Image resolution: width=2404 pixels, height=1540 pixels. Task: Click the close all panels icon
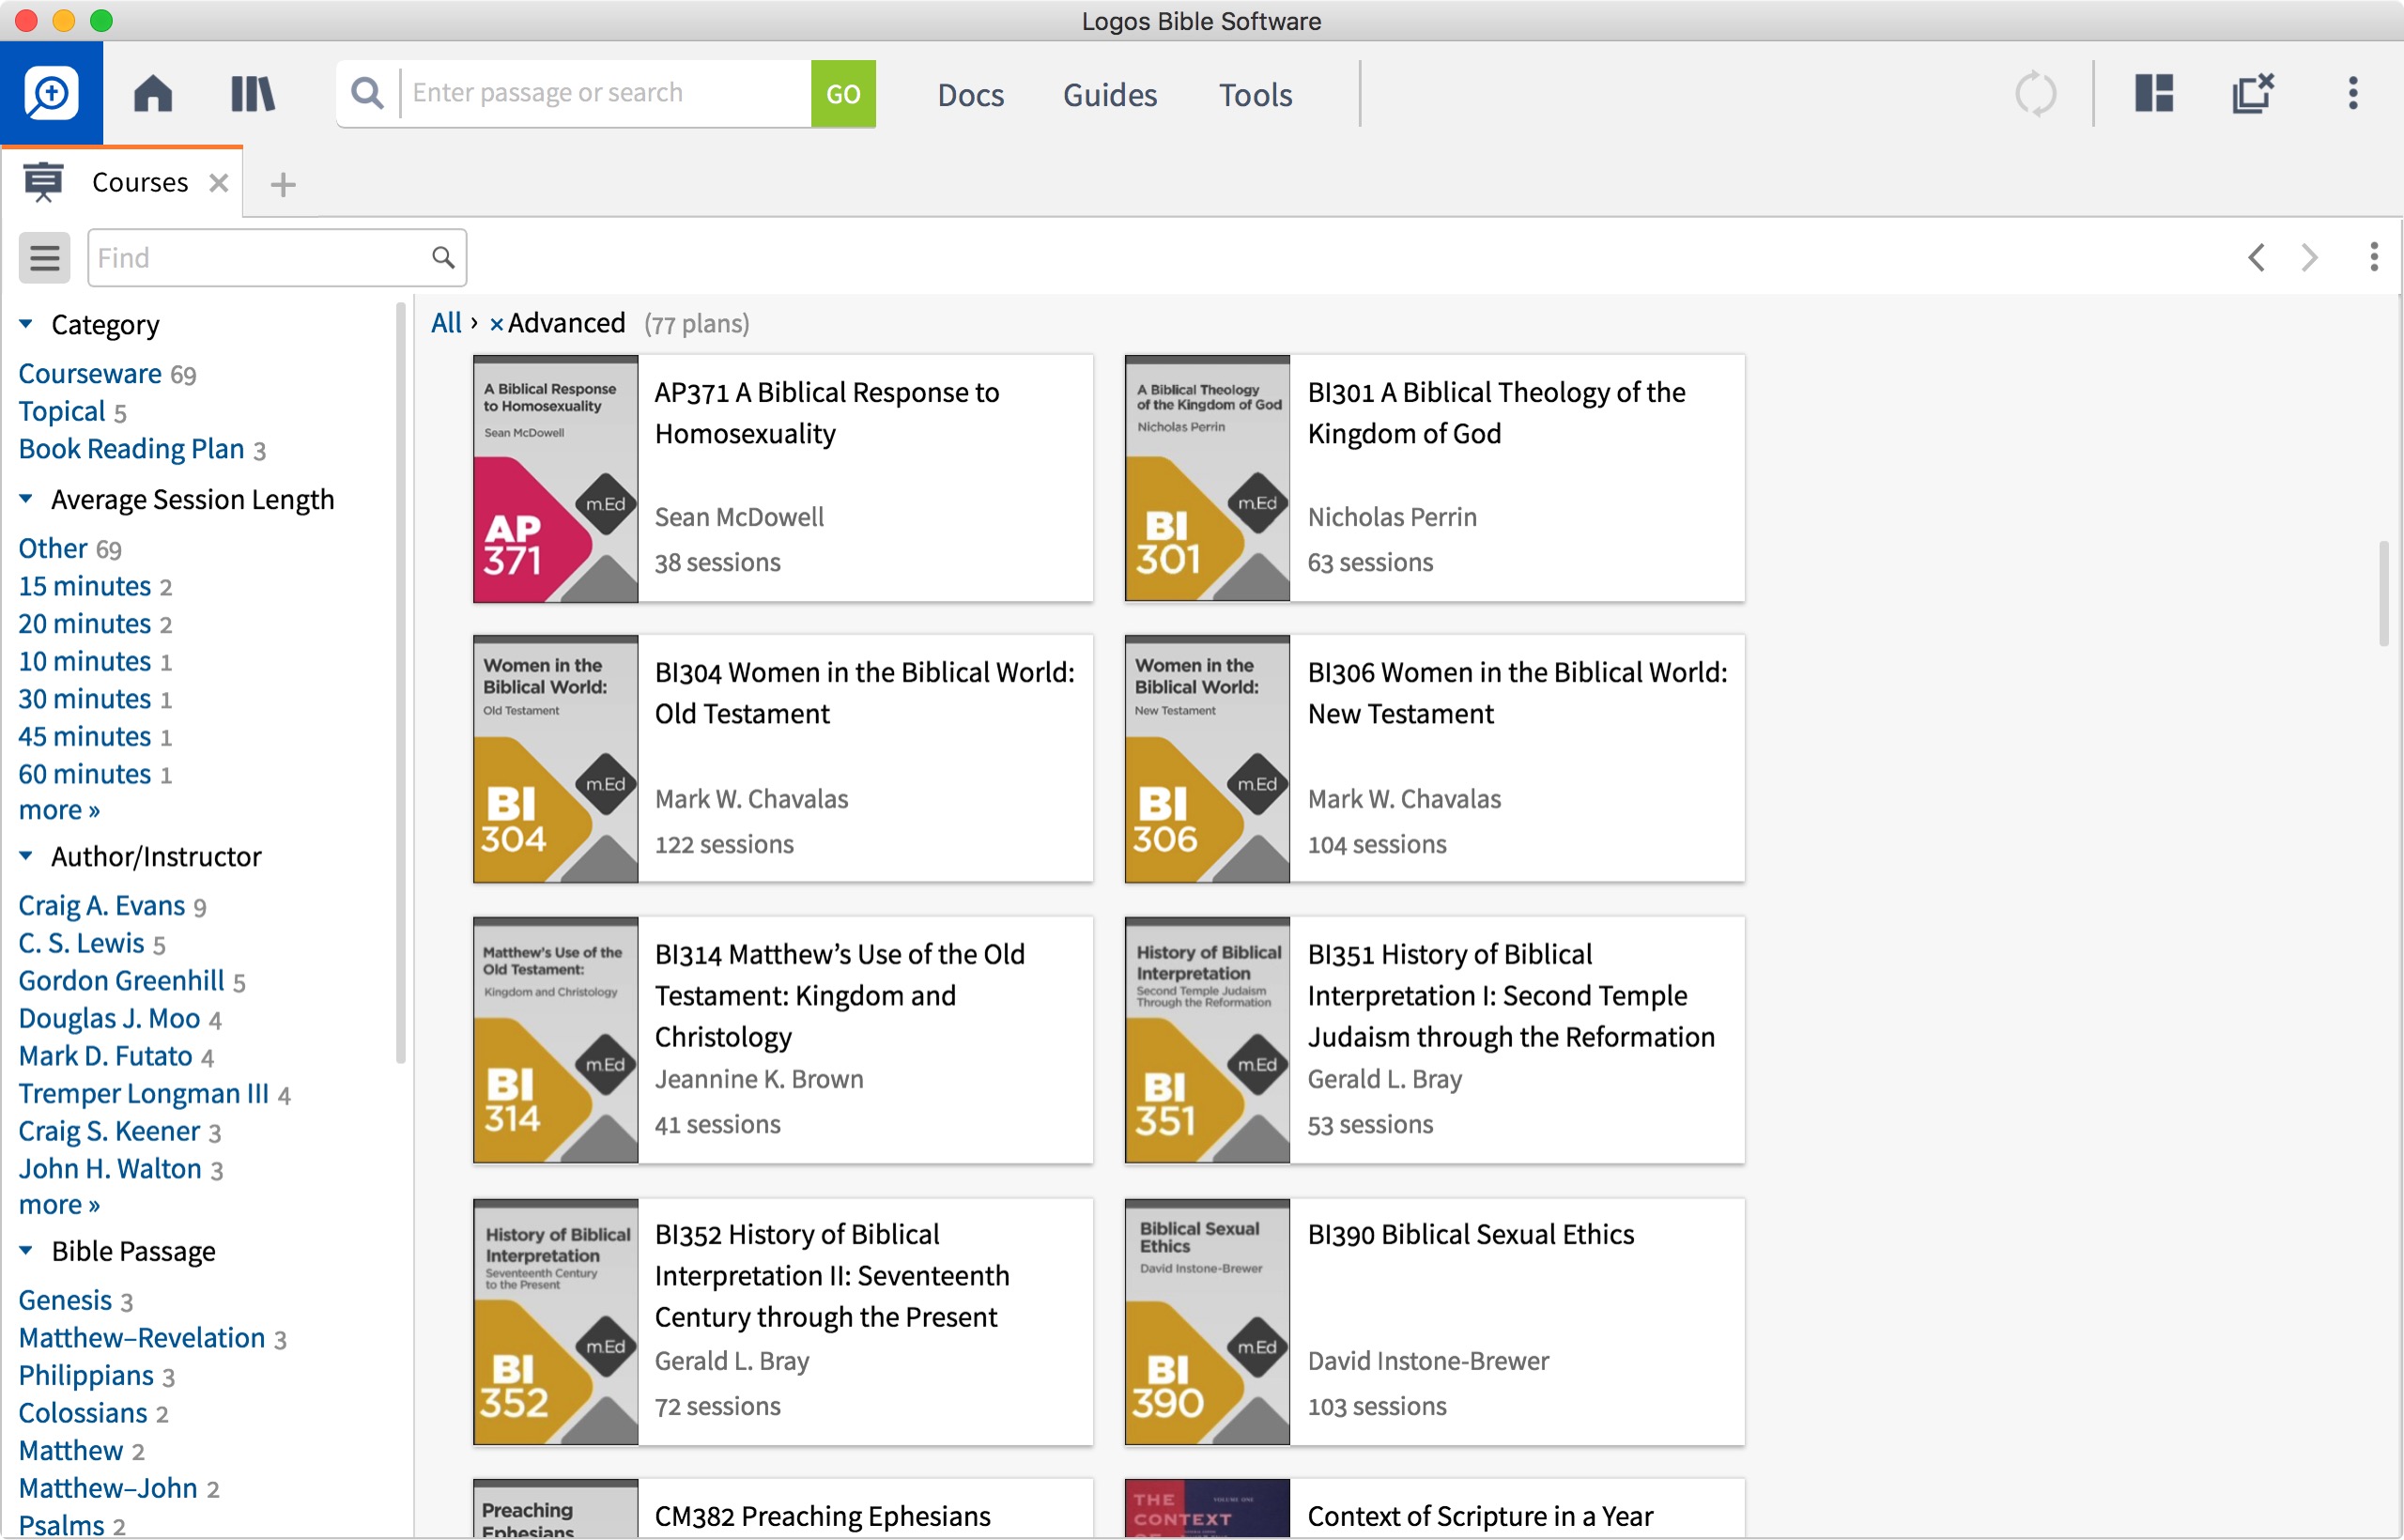(2252, 94)
